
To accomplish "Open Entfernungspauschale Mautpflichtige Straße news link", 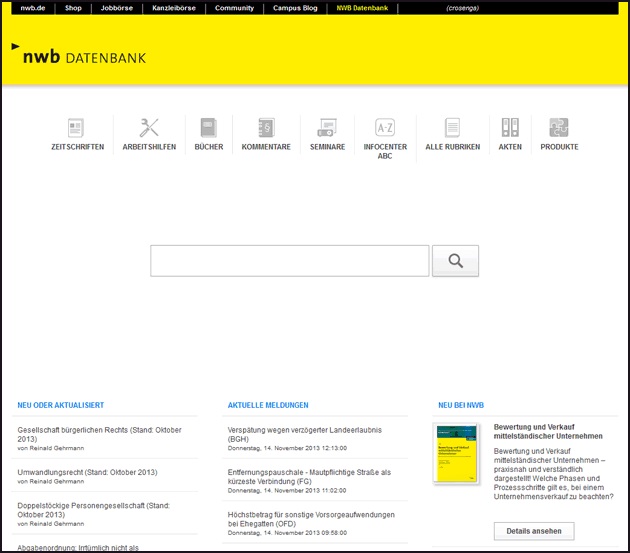I will click(x=309, y=476).
